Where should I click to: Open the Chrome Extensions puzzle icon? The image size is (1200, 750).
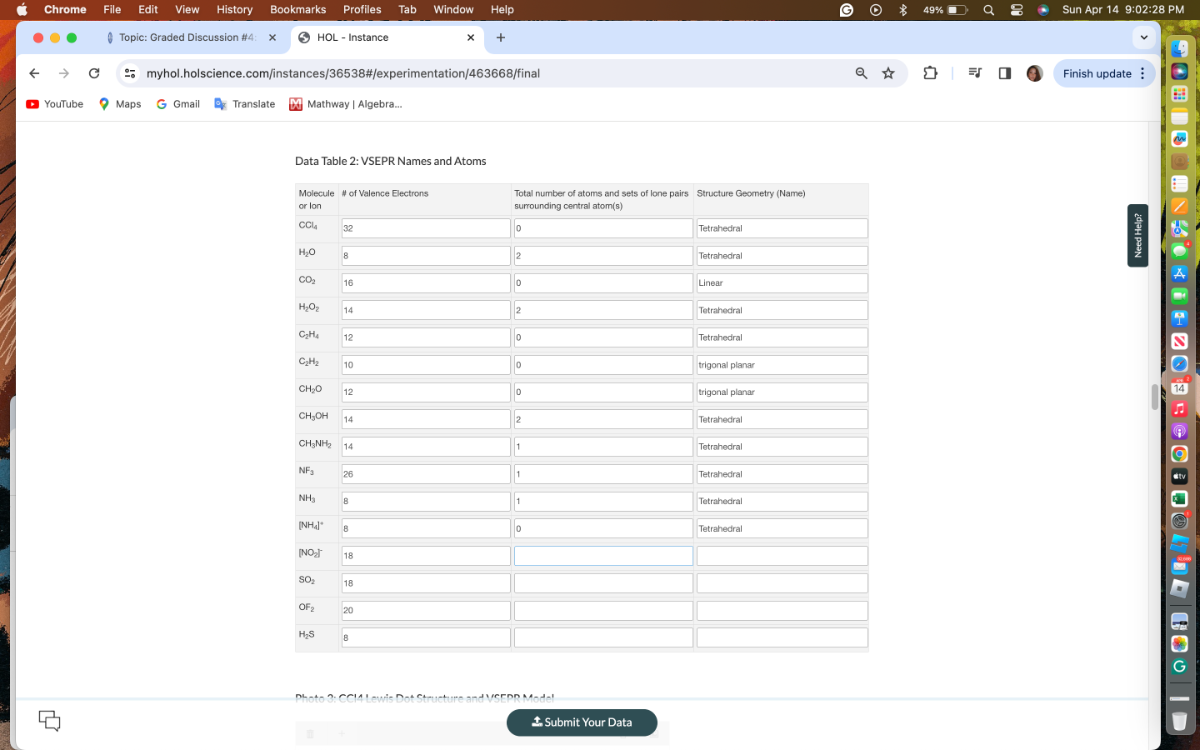(930, 73)
